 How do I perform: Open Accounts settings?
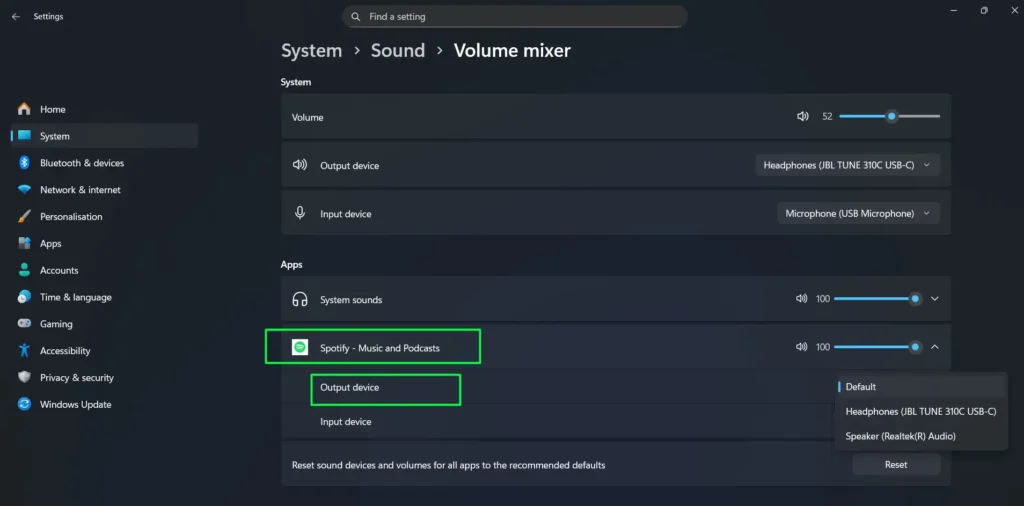(x=104, y=270)
